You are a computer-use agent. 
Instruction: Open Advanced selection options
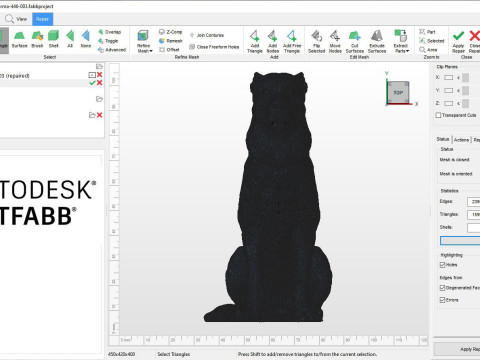pos(112,50)
